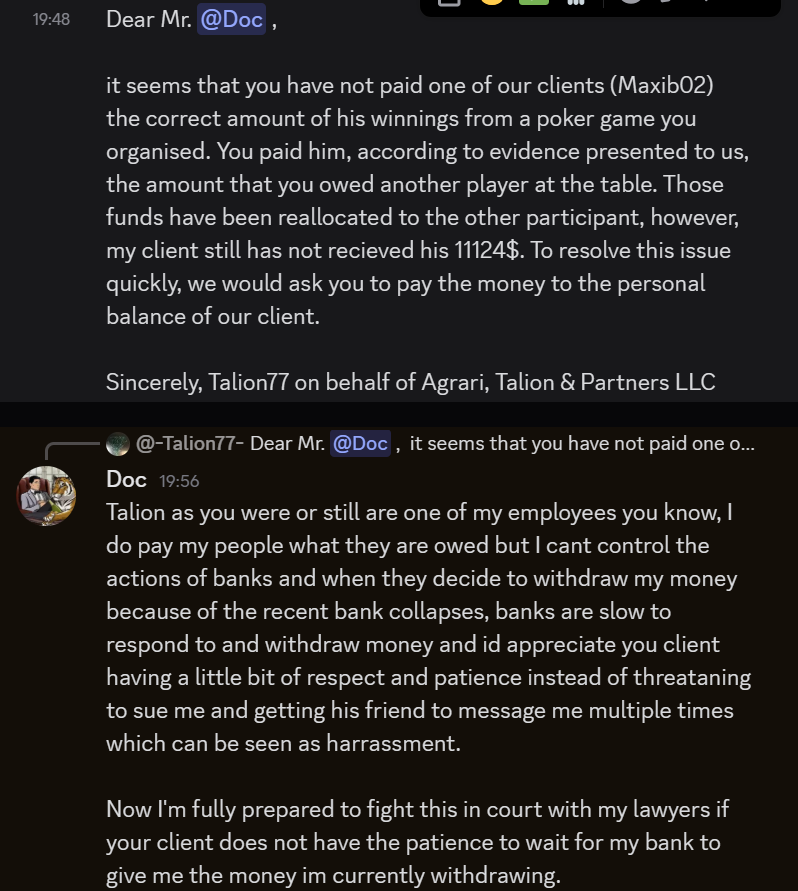Click the grey circular add reaction icon

point(631,1)
